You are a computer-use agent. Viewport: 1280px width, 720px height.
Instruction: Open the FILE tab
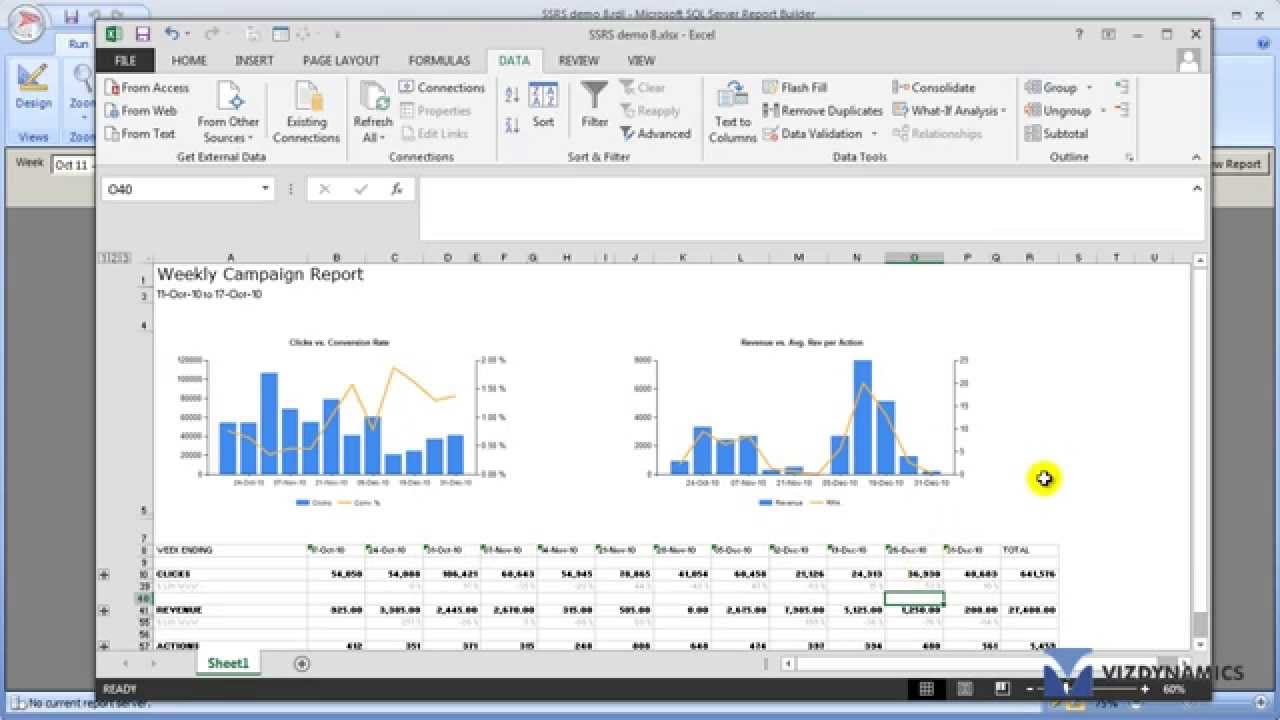click(x=125, y=61)
